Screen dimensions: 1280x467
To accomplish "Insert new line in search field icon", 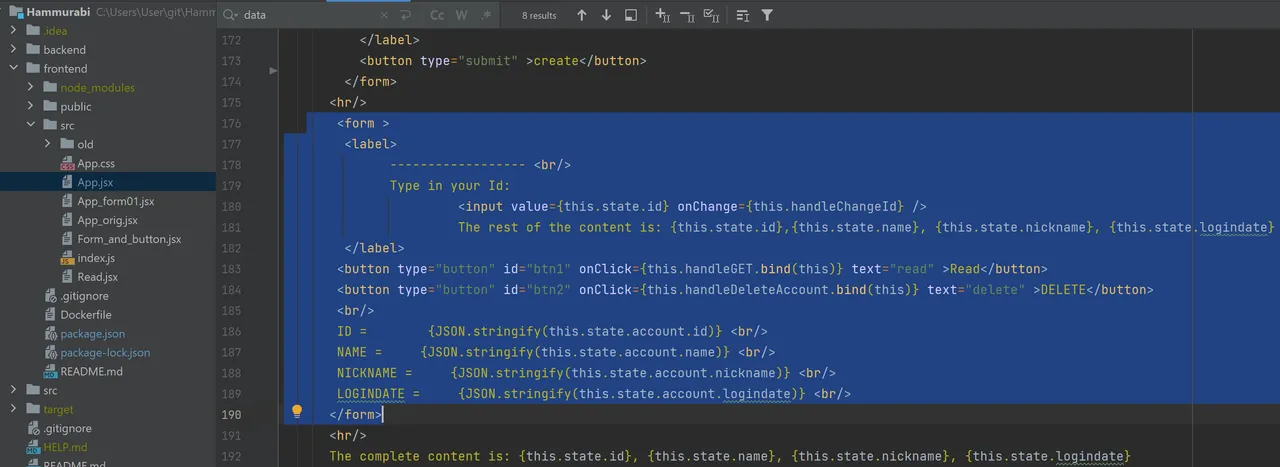I will coord(405,15).
